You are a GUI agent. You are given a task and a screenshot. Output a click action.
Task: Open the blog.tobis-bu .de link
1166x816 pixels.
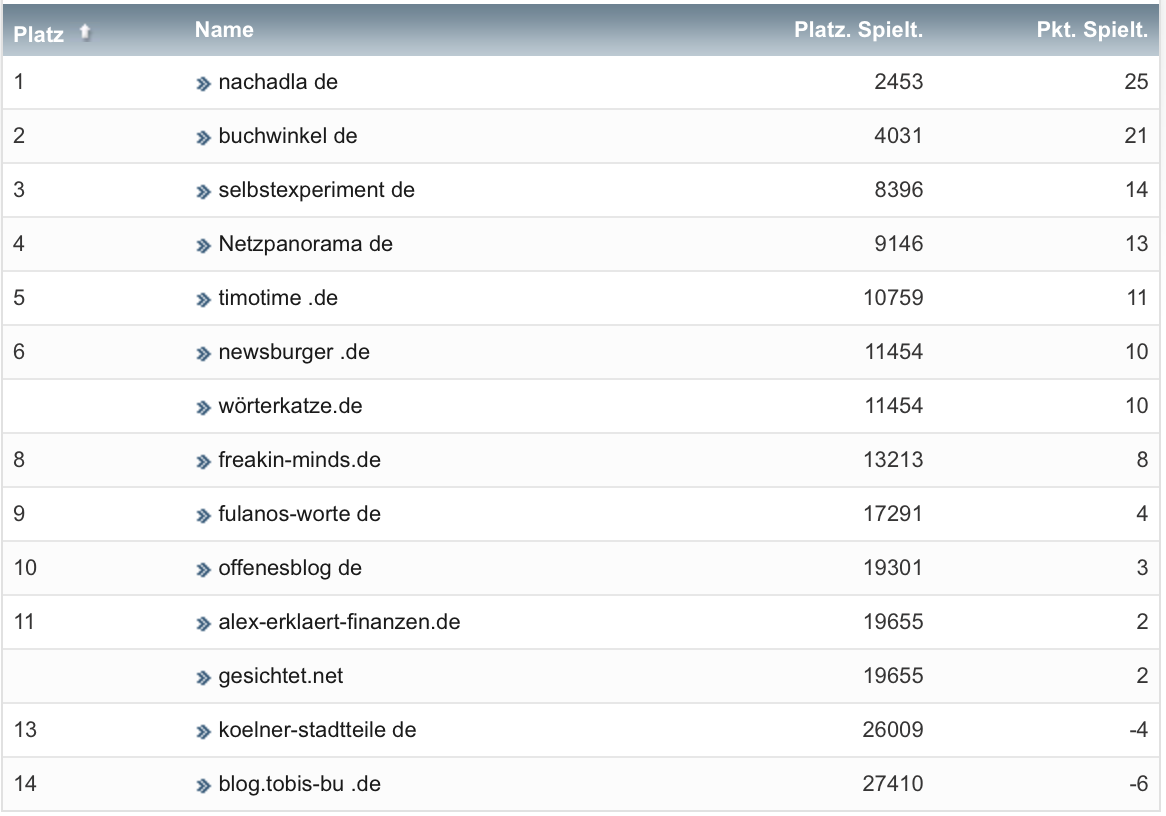coord(300,784)
